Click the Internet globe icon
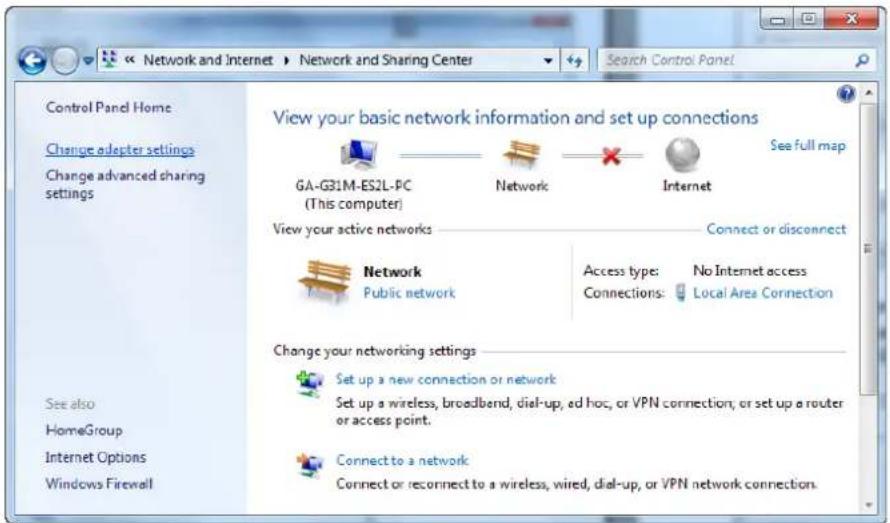Screen dimensions: 890x523 (x=682, y=154)
